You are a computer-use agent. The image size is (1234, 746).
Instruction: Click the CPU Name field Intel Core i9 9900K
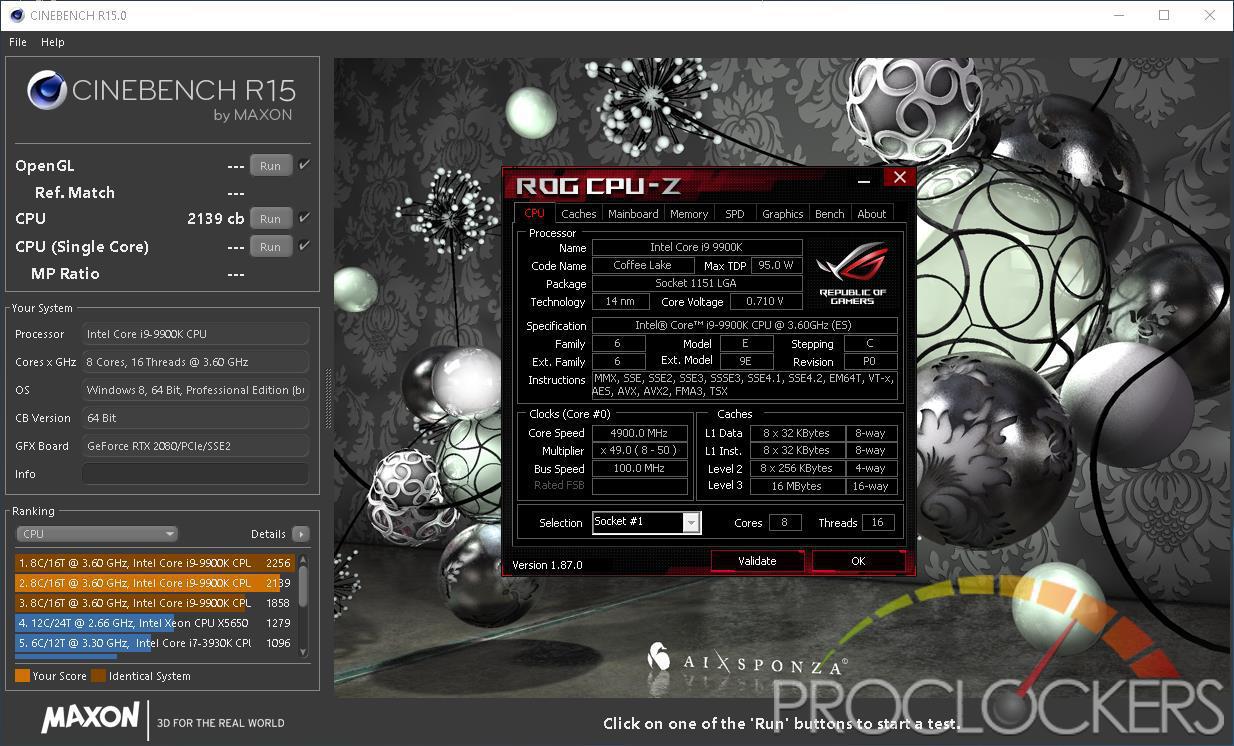click(x=697, y=248)
